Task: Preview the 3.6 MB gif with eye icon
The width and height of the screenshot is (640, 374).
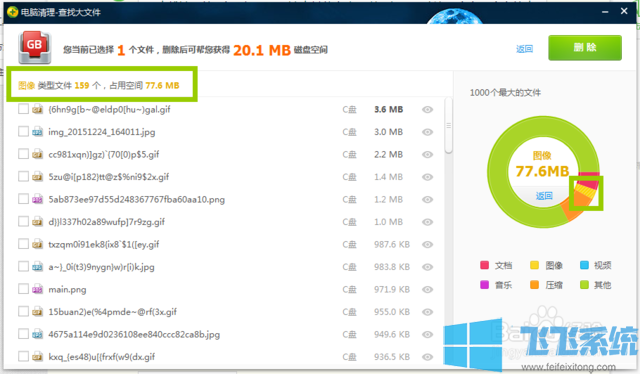Action: tap(427, 109)
